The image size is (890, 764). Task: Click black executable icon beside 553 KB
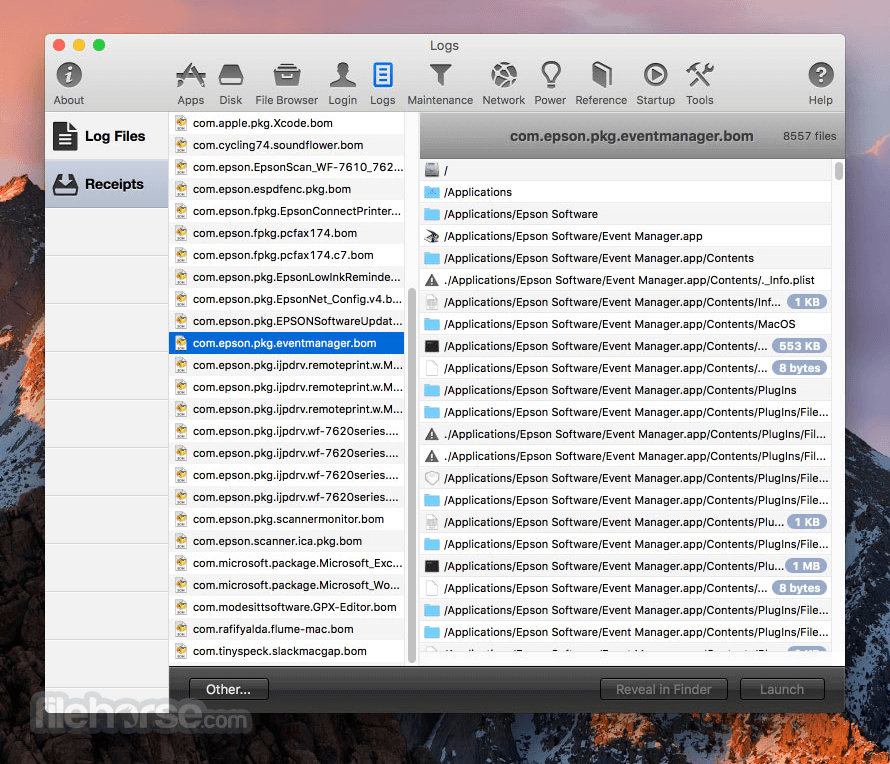pos(432,346)
